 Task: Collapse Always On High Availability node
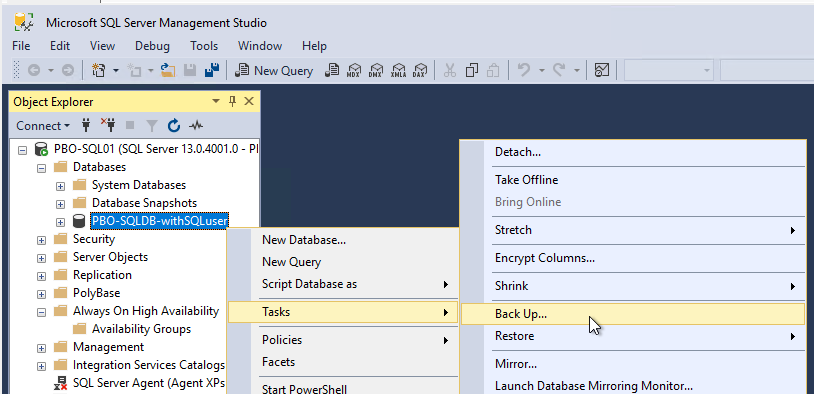pos(42,312)
